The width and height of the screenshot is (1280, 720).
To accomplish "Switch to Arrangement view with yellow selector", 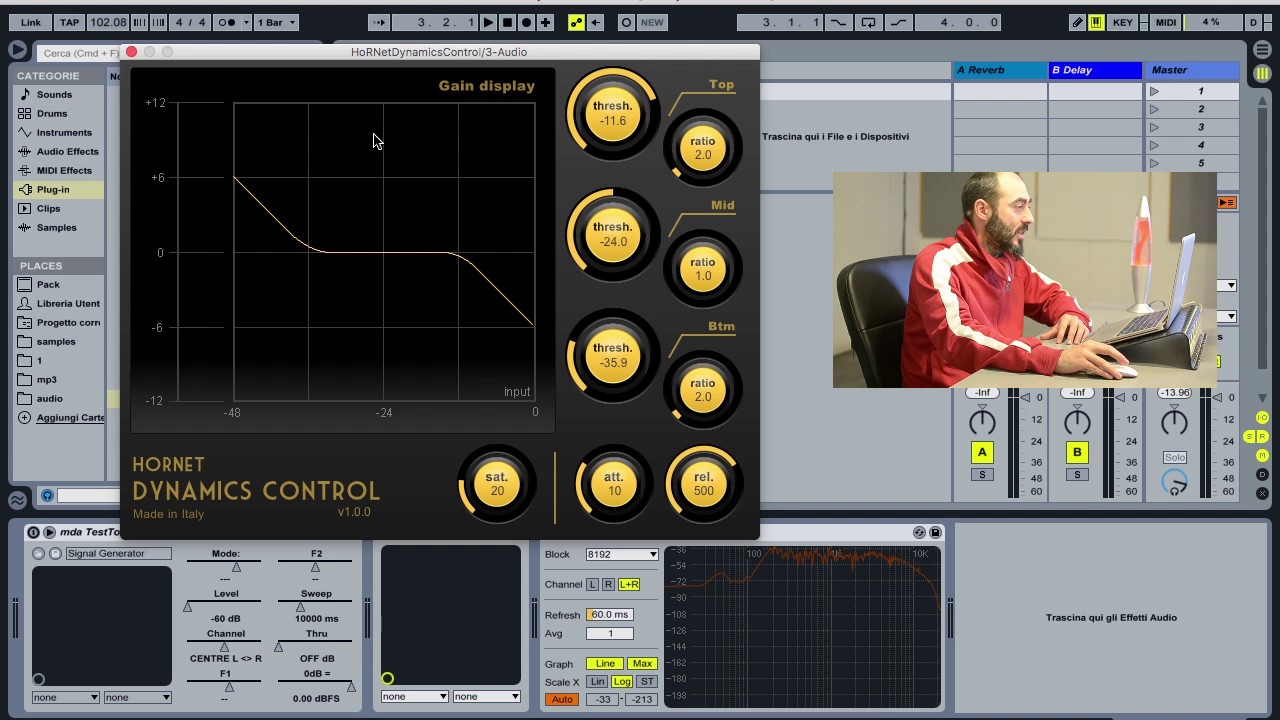I will point(1262,74).
